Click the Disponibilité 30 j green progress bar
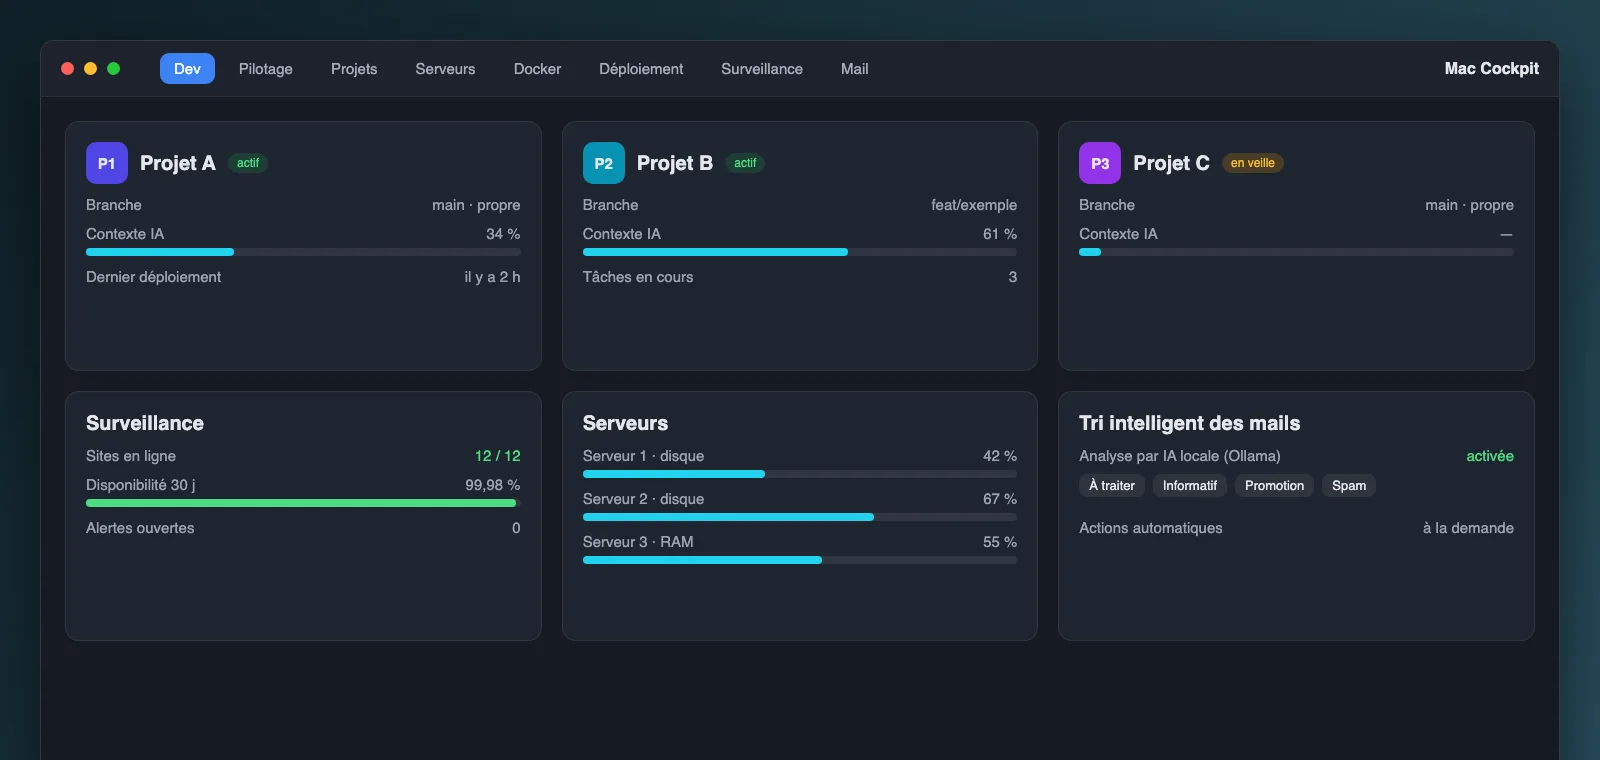This screenshot has width=1600, height=760. pos(303,503)
